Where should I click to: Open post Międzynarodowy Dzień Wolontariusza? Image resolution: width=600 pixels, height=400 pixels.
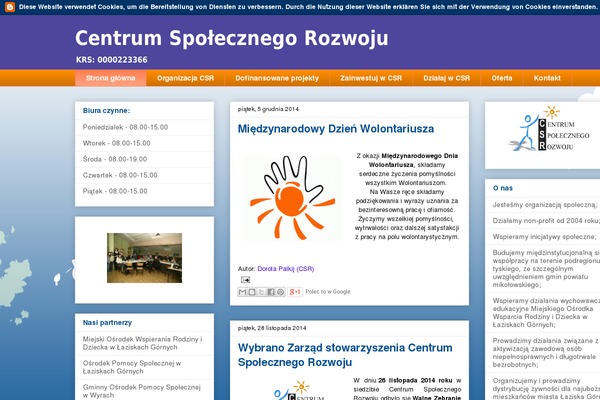336,129
